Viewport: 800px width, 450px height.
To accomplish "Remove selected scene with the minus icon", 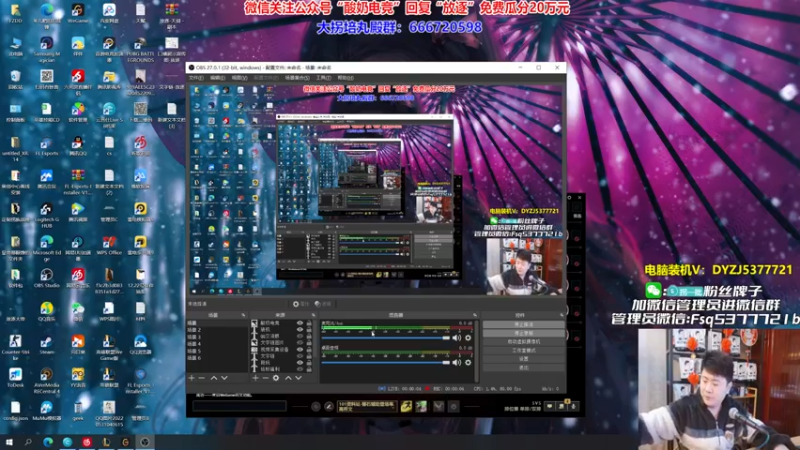I will click(x=202, y=378).
